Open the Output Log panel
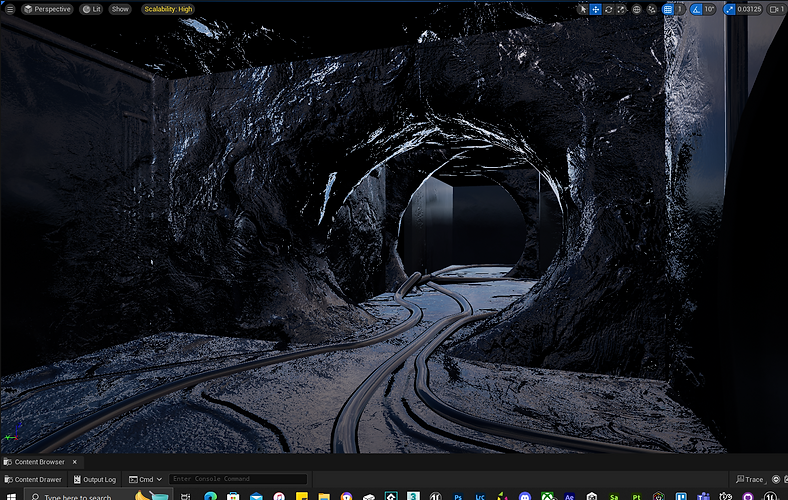Image resolution: width=788 pixels, height=500 pixels. (x=95, y=480)
